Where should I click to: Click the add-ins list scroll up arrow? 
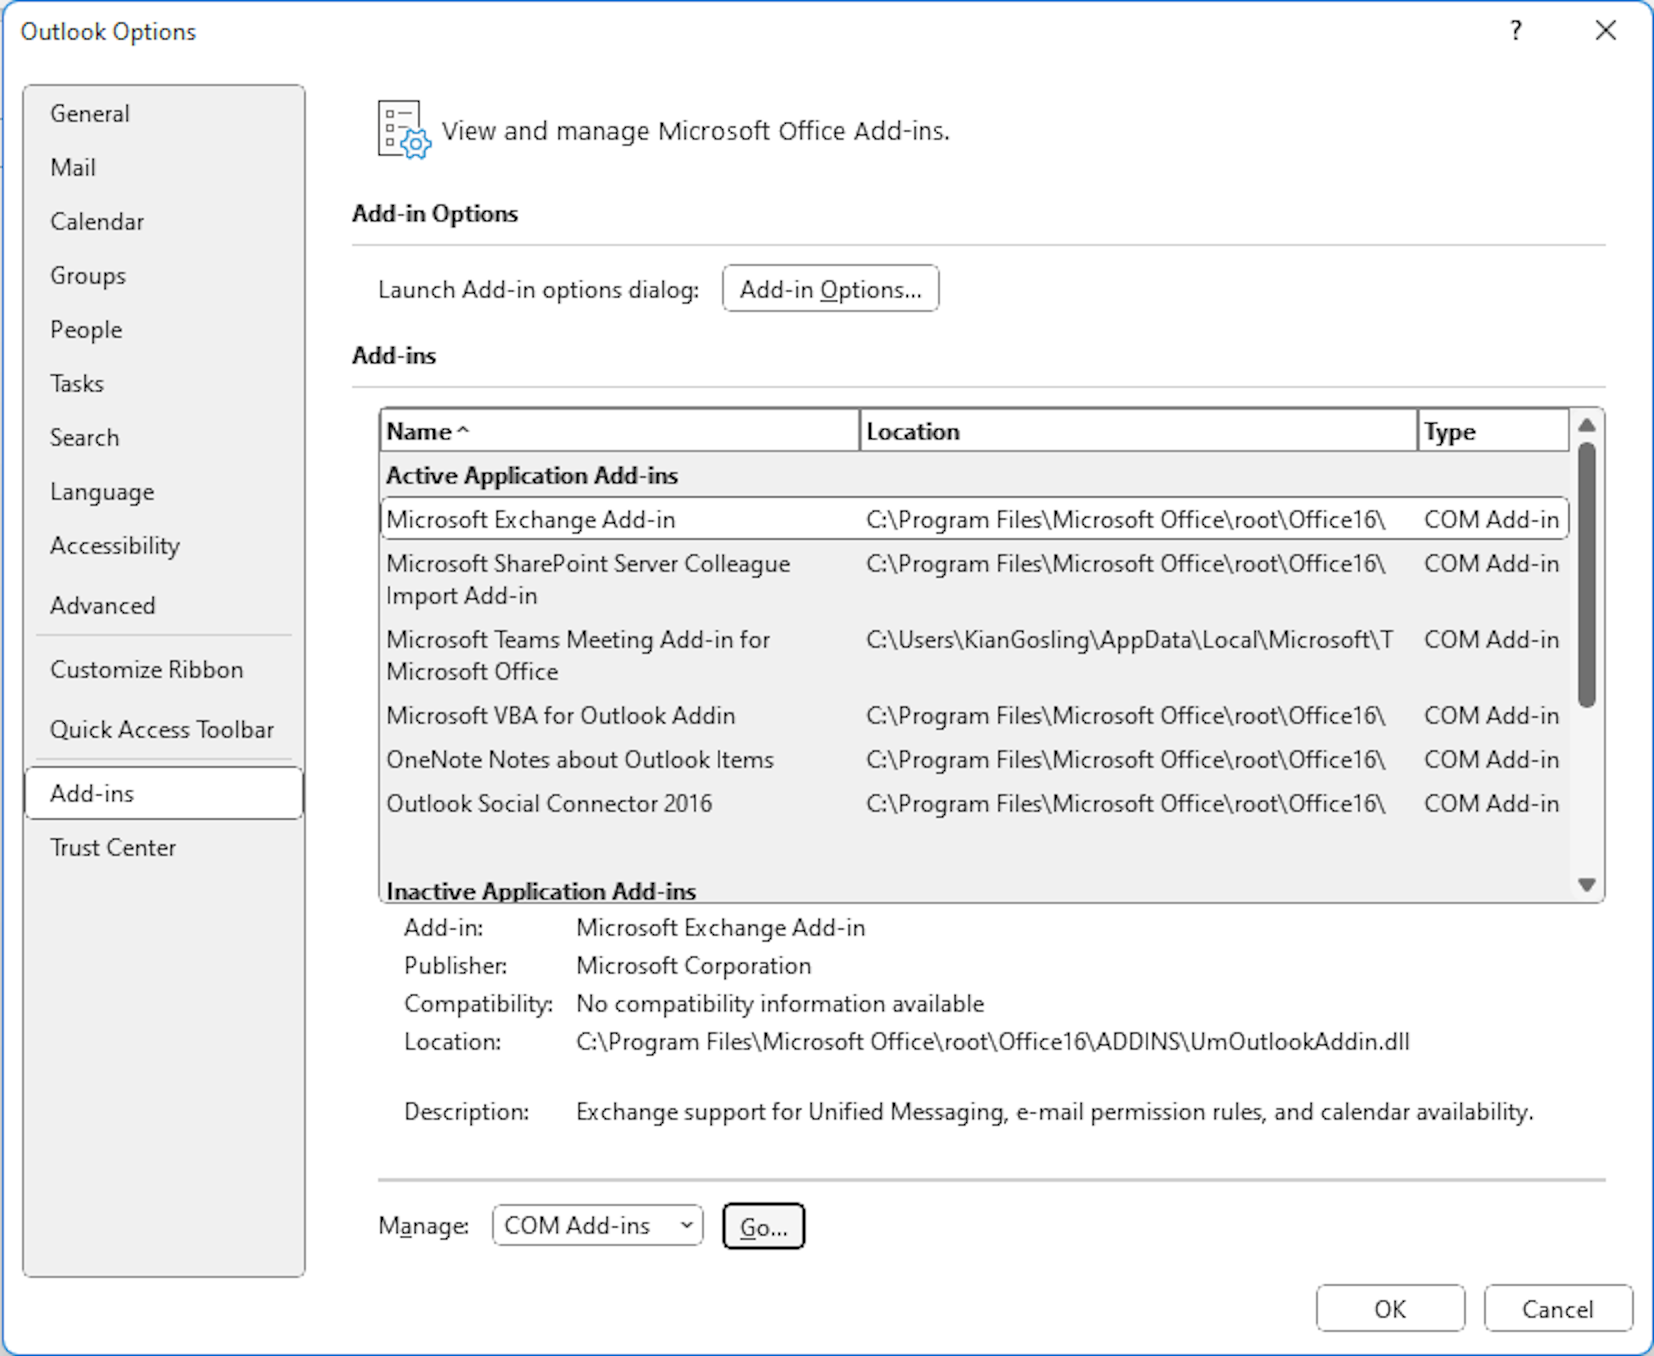[1587, 426]
